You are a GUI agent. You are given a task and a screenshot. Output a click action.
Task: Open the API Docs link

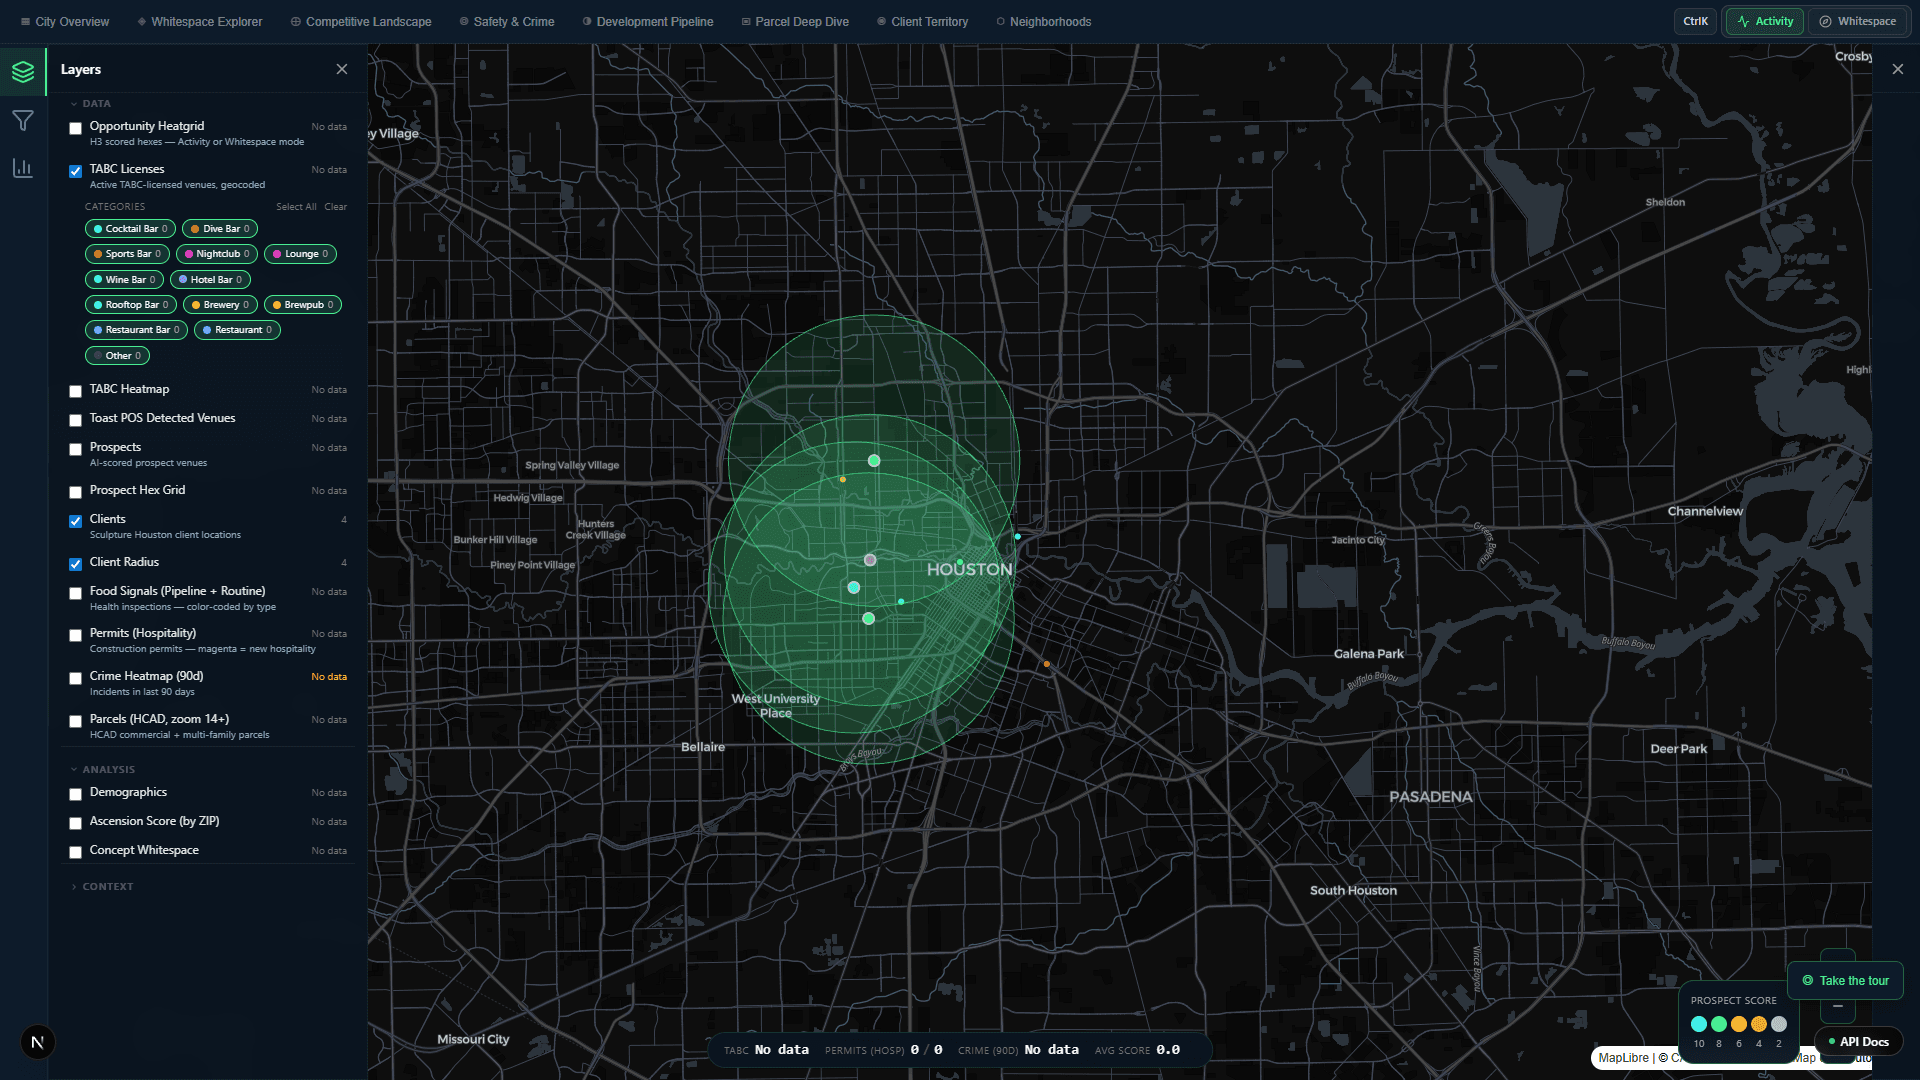[x=1858, y=1042]
